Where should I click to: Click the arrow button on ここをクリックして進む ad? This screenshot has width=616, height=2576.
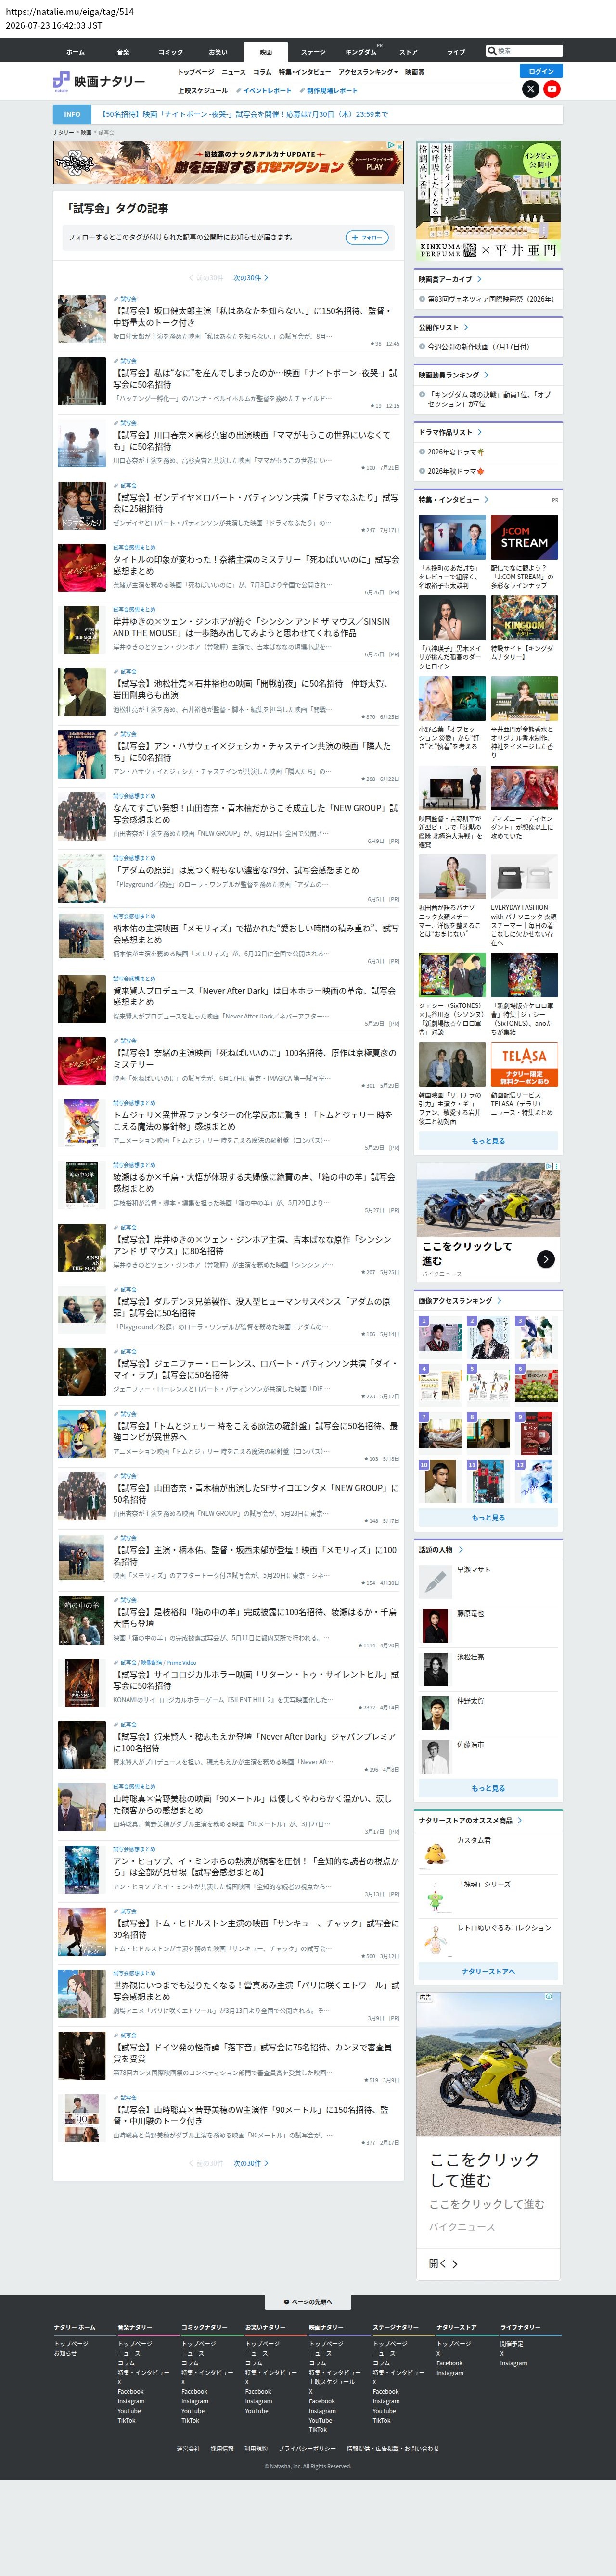click(546, 1259)
